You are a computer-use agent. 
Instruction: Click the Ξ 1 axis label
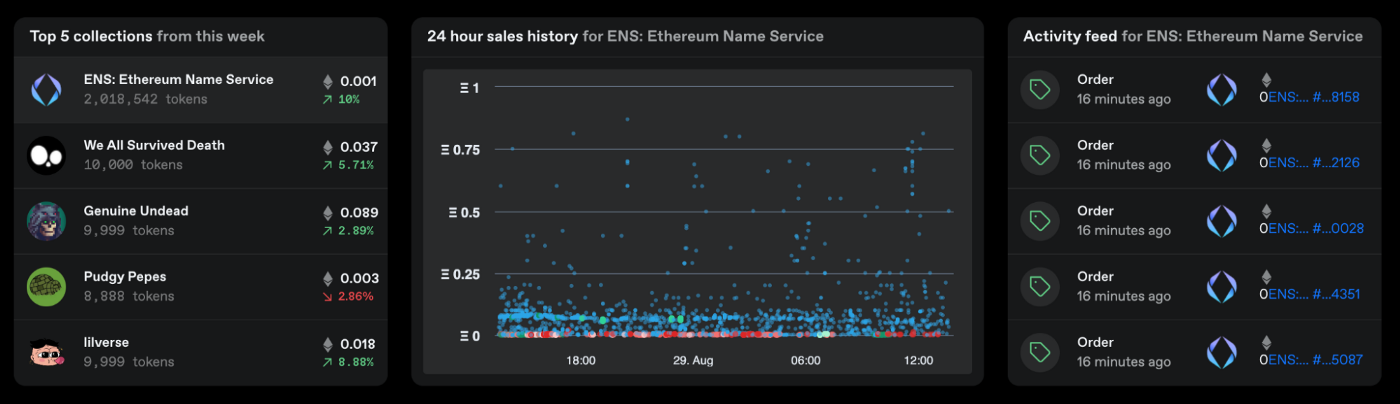tap(470, 88)
